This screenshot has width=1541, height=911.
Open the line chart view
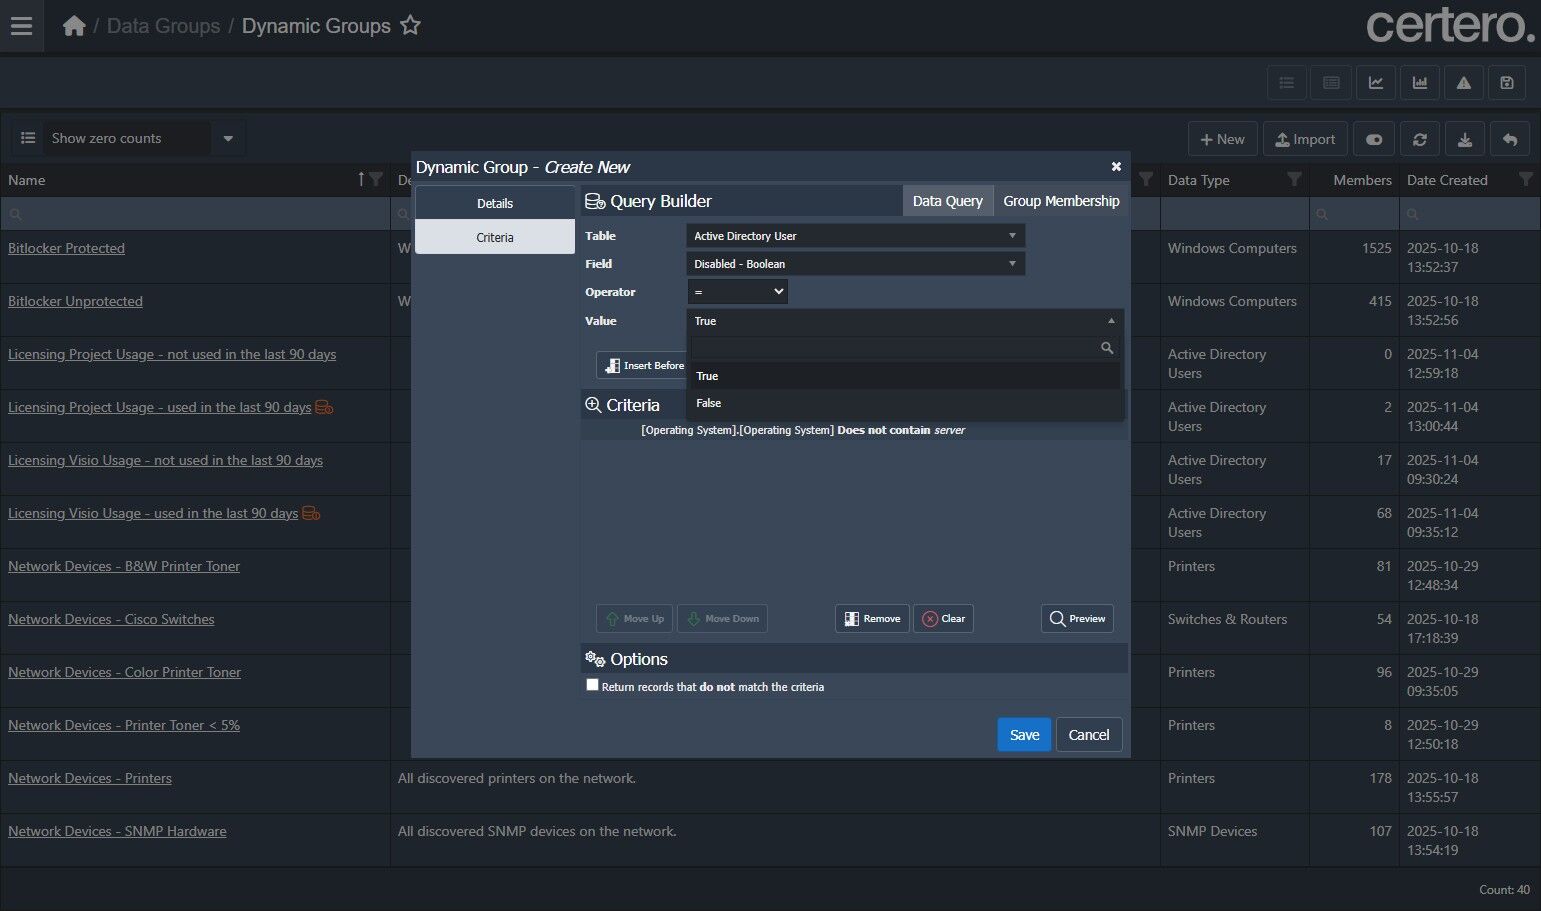(1376, 83)
